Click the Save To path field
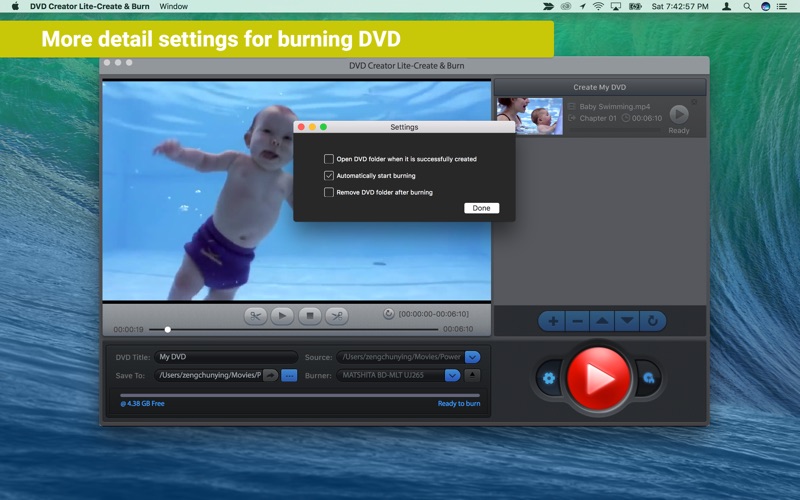 [x=209, y=376]
